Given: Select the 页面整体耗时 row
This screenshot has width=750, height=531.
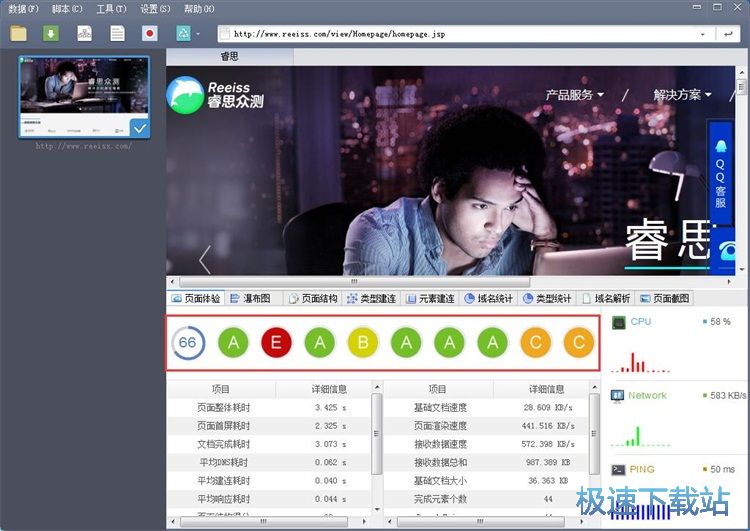Looking at the screenshot, I should [269, 408].
